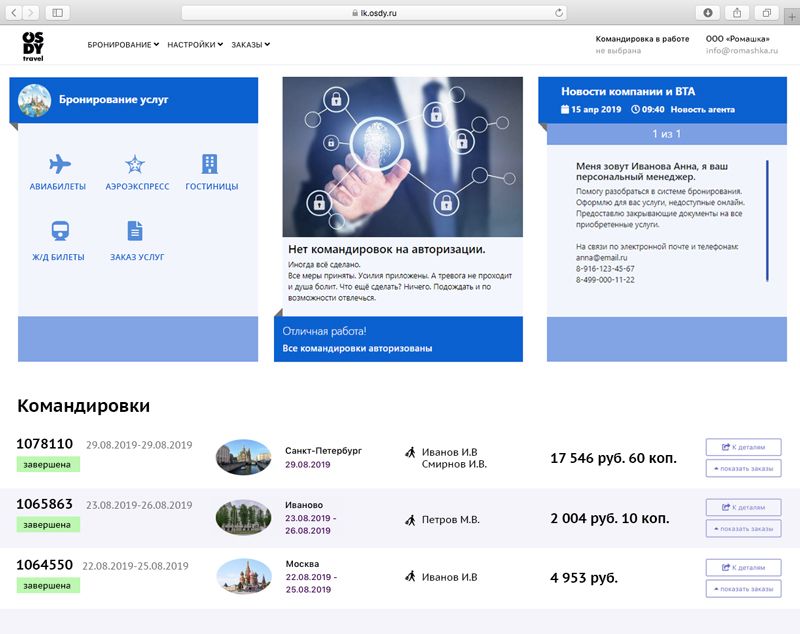
Task: Expand the Настройки dropdown menu
Action: tap(195, 45)
